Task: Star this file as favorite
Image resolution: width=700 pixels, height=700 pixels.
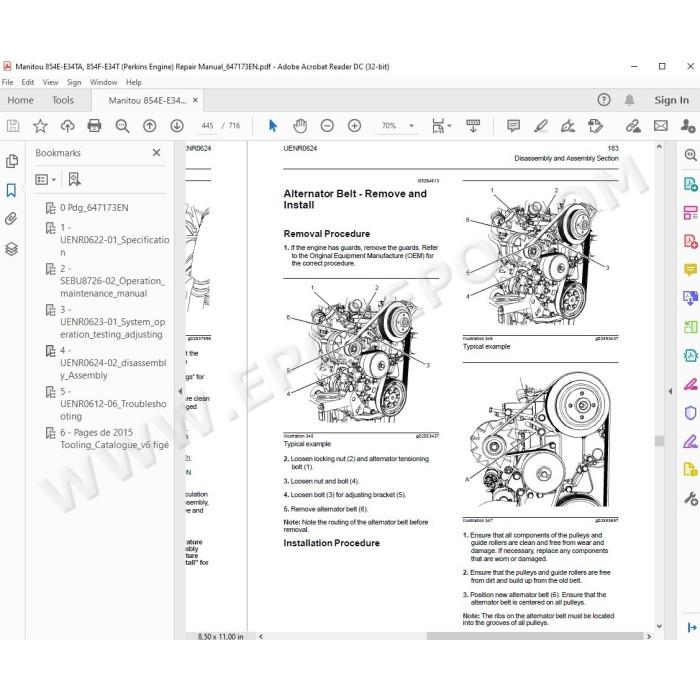Action: [x=40, y=126]
